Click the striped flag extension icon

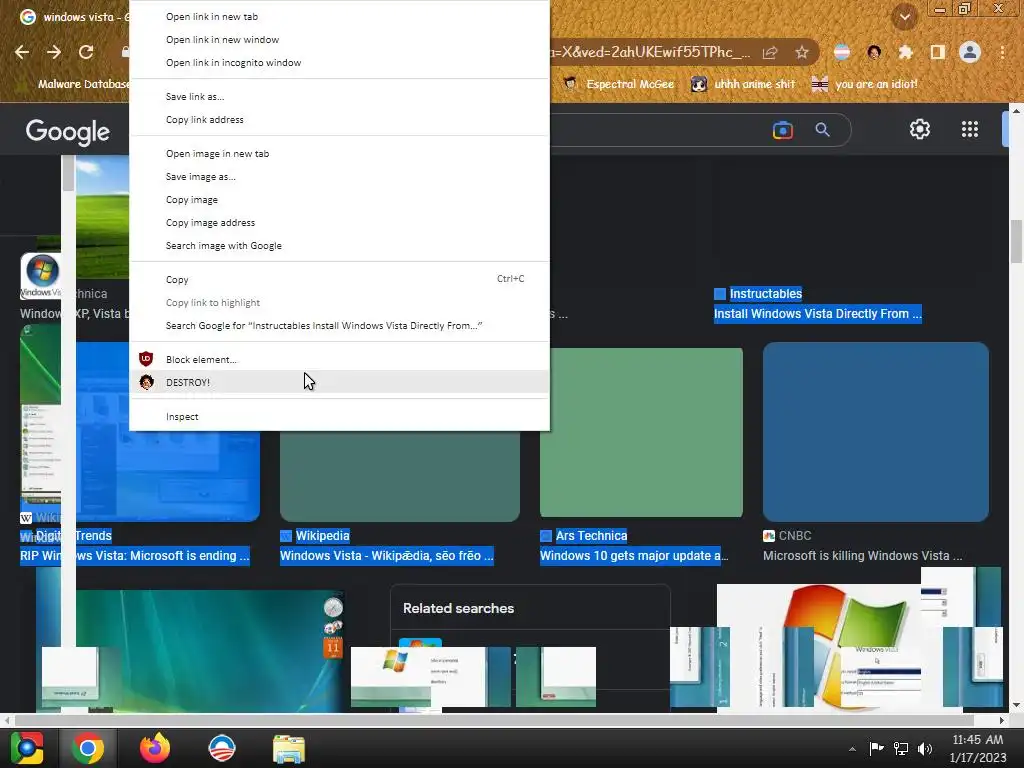point(842,52)
